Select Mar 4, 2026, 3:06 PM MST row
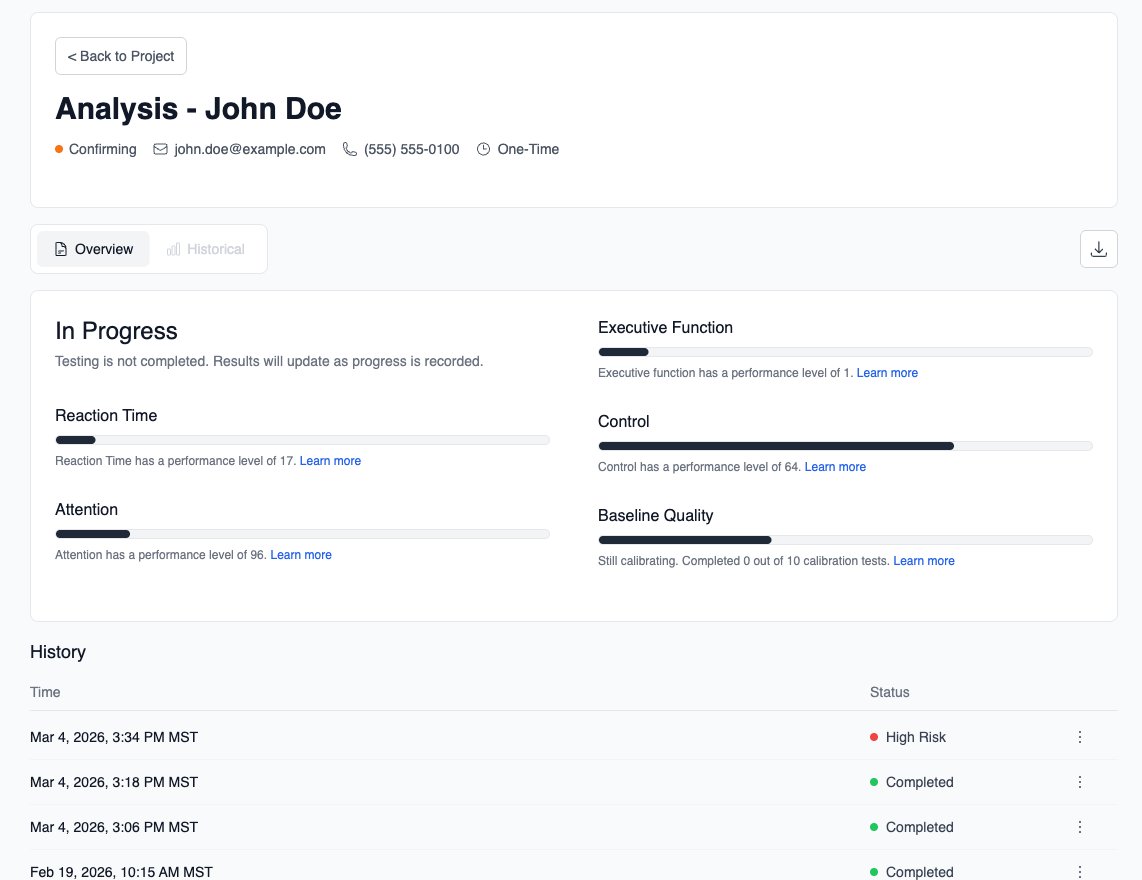 573,828
